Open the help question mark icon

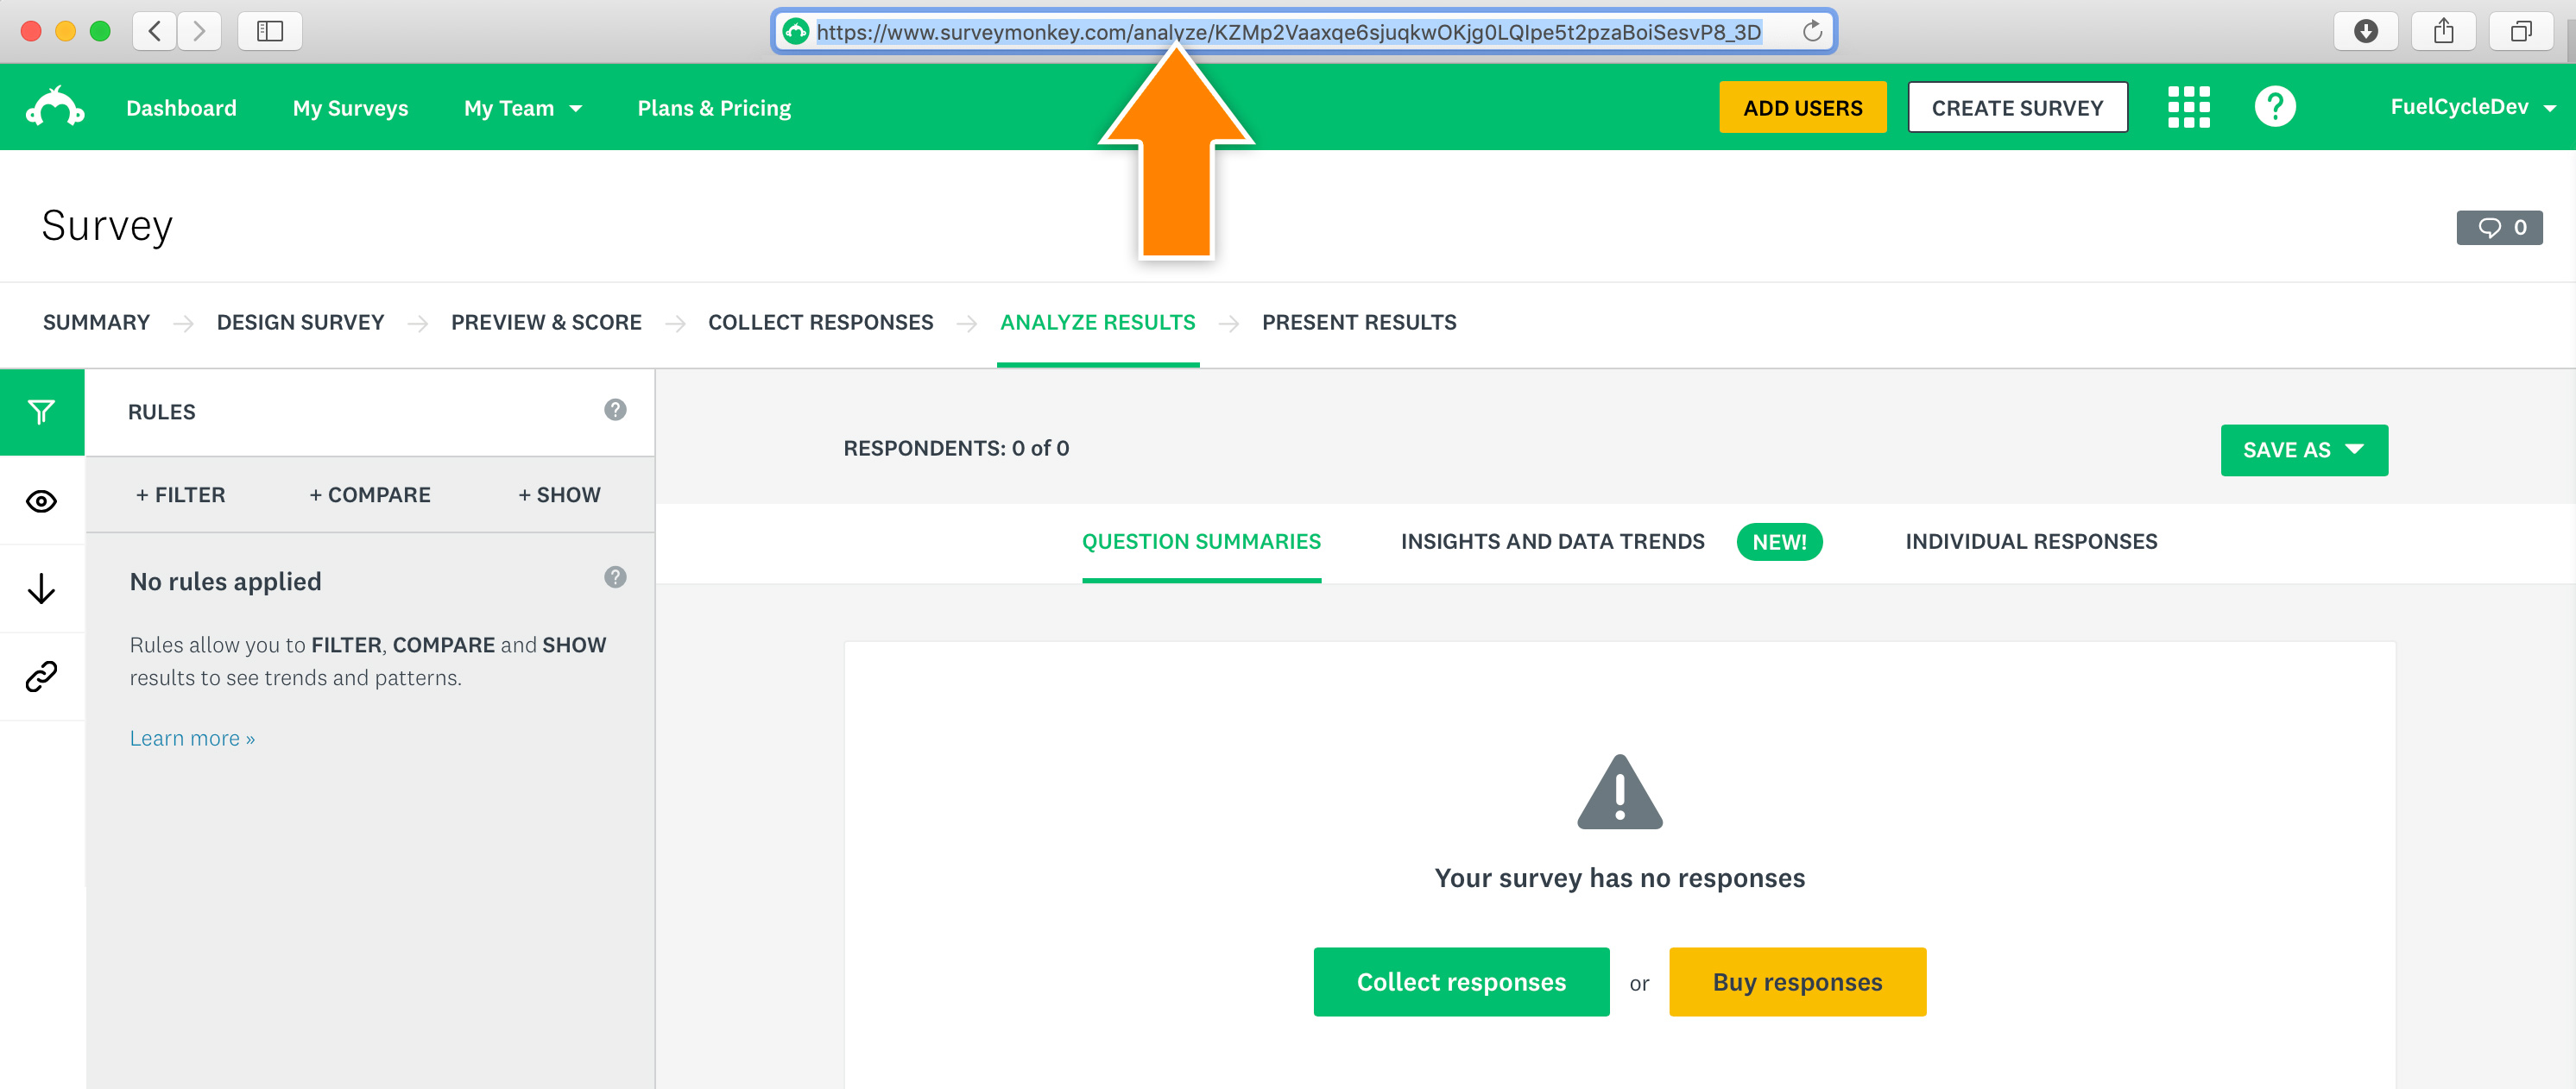(2274, 107)
